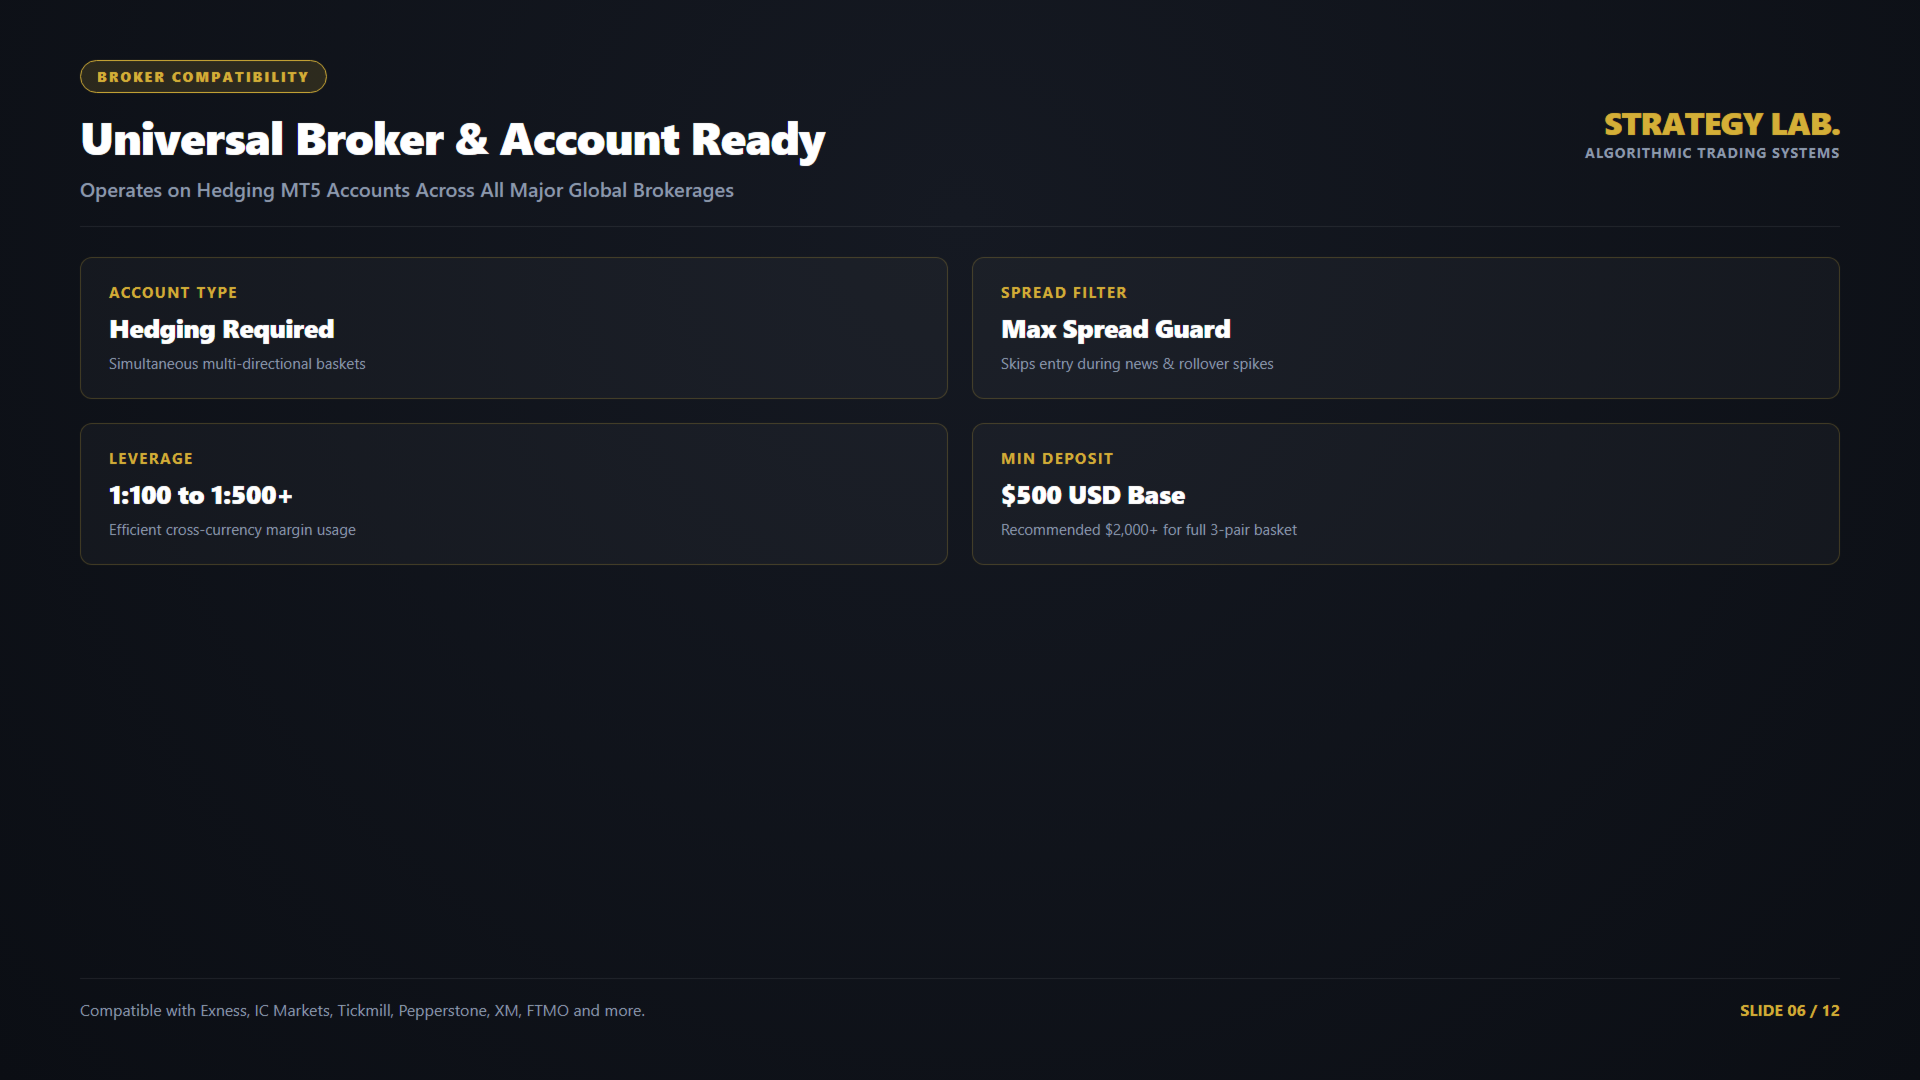Image resolution: width=1920 pixels, height=1080 pixels.
Task: Select the Hedging Required heading
Action: [222, 330]
